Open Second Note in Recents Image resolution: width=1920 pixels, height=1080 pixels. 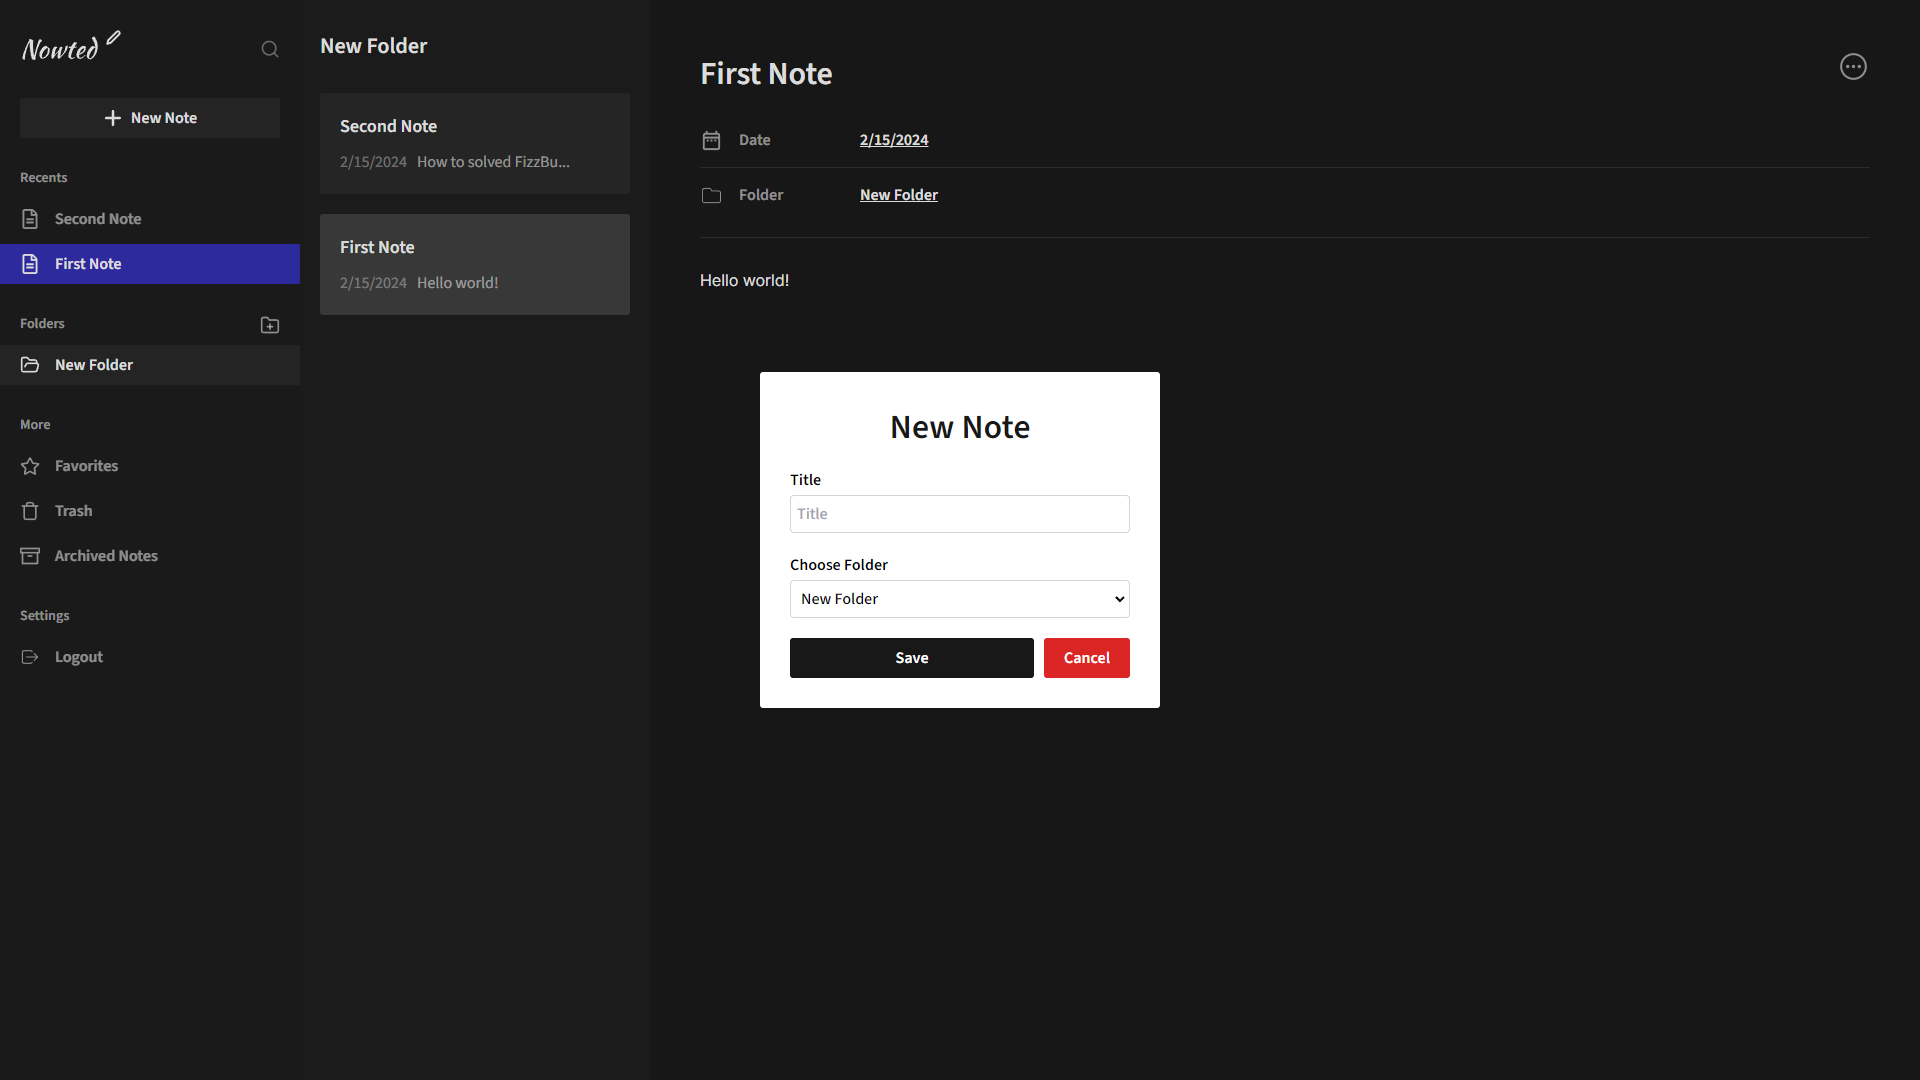coord(98,219)
